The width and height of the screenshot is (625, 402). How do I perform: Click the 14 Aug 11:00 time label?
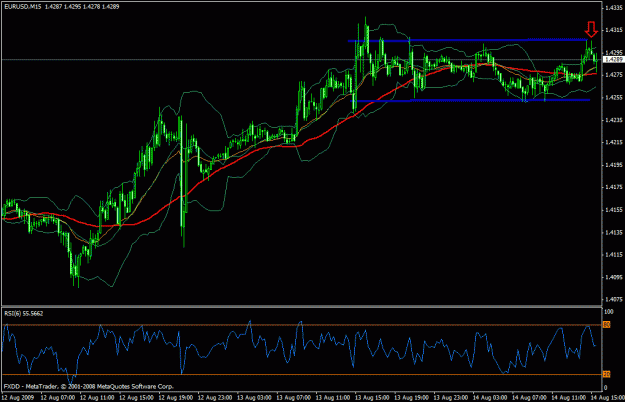tap(568, 398)
